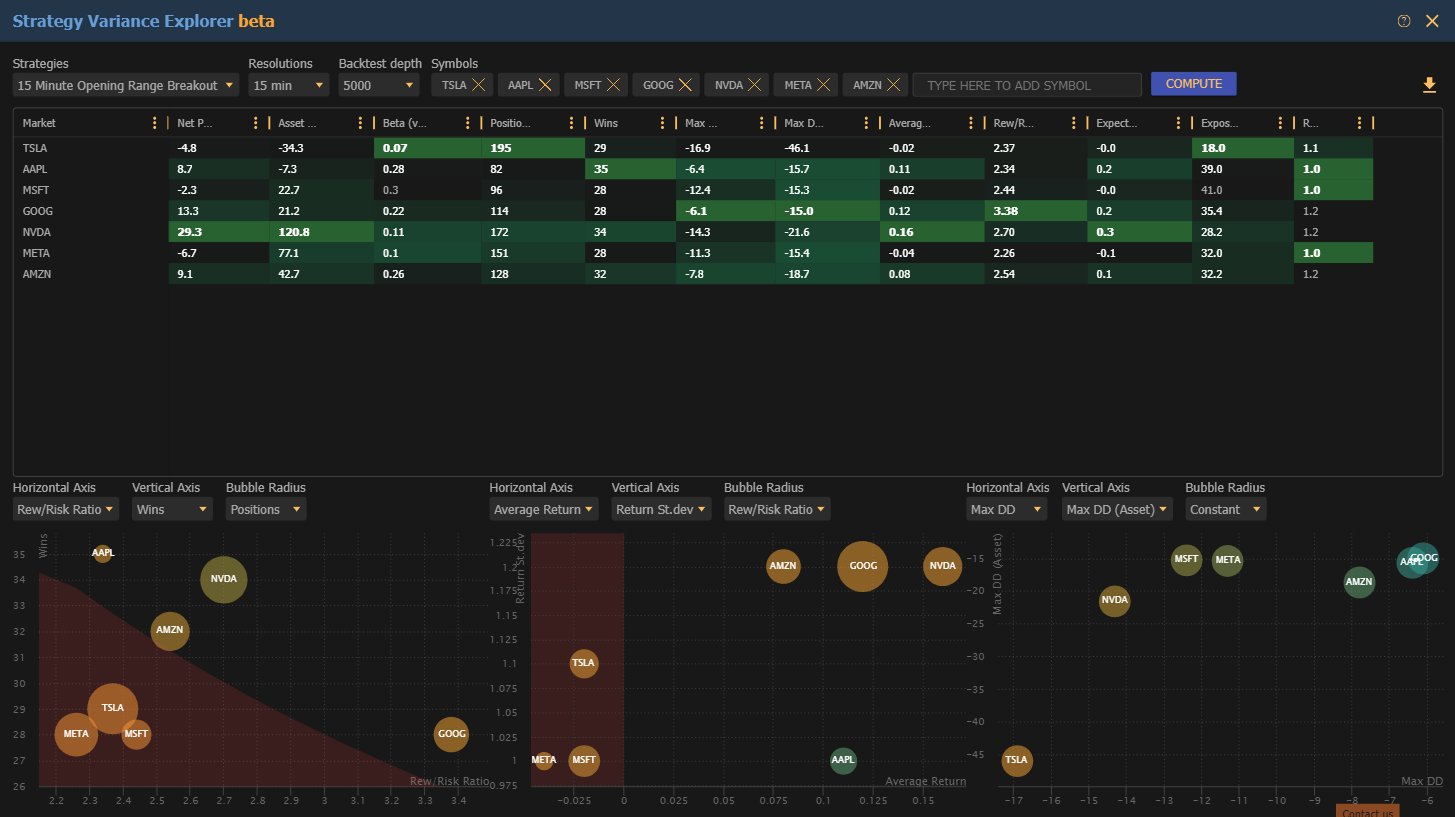Remove the NVDA symbol chip

(755, 85)
